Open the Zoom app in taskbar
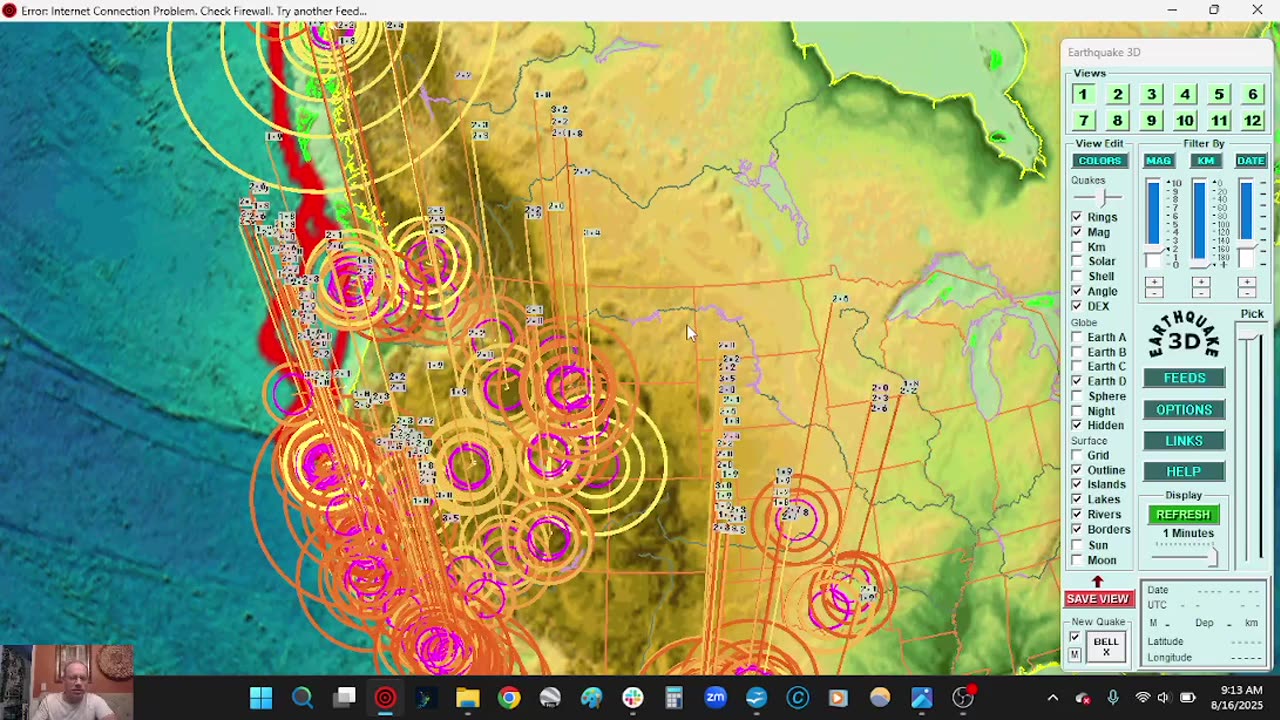 point(715,698)
